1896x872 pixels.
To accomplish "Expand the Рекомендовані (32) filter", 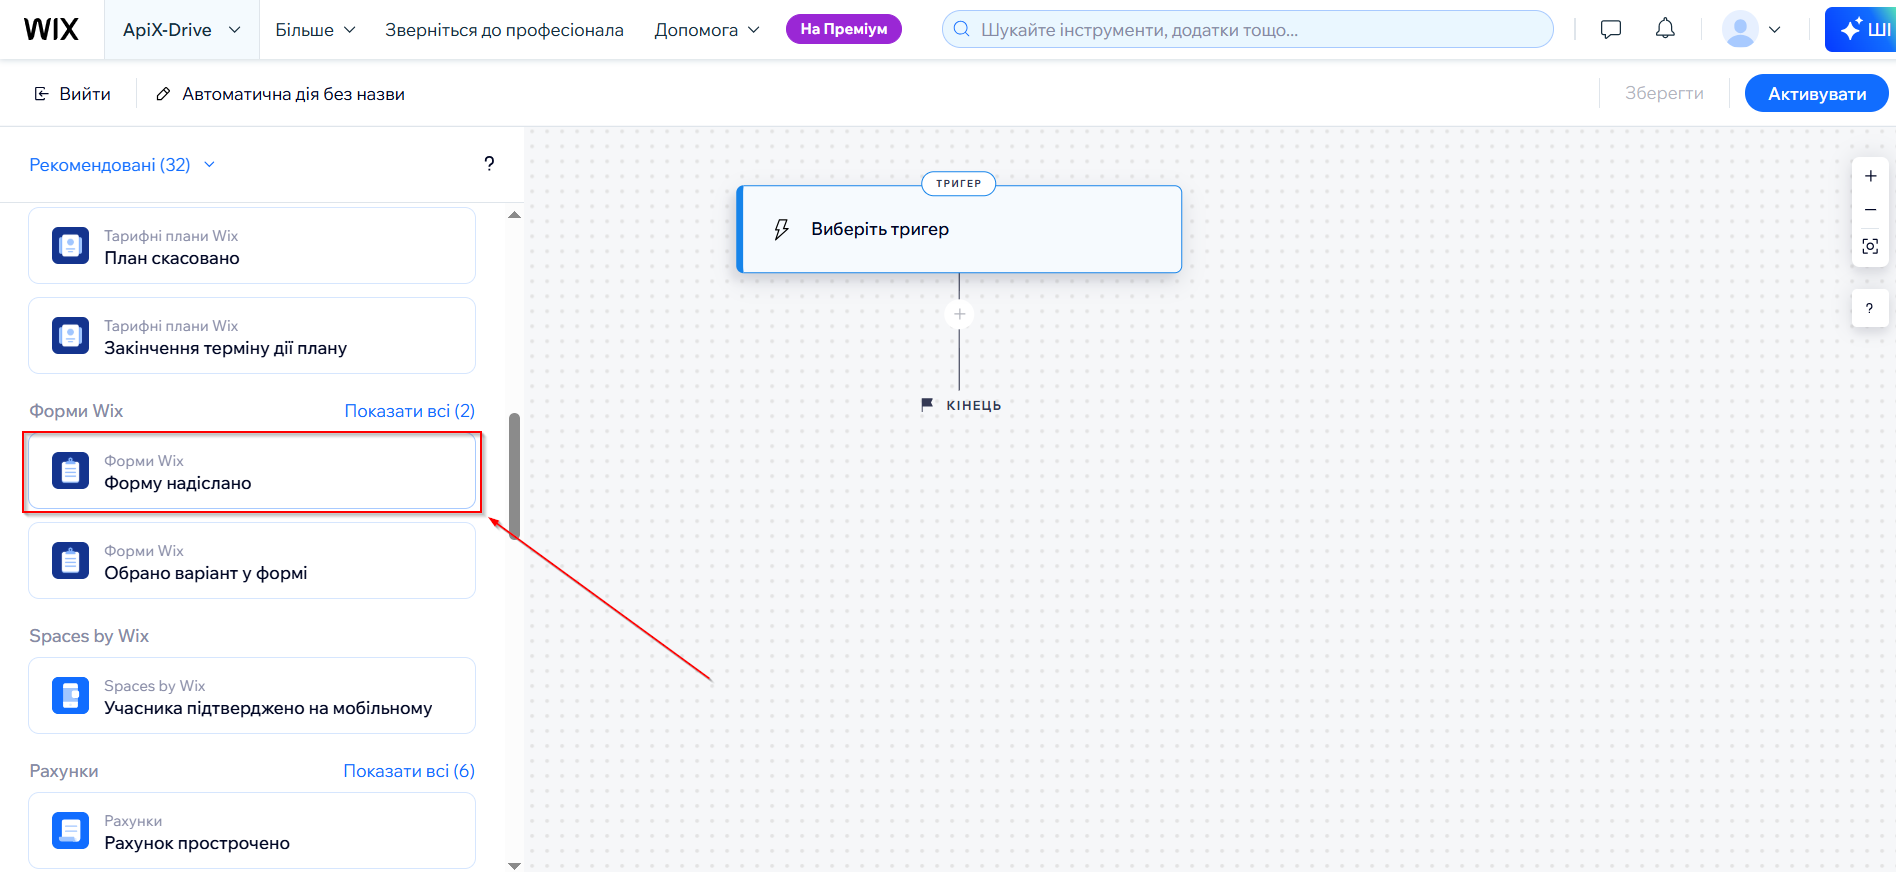I will click(x=122, y=165).
